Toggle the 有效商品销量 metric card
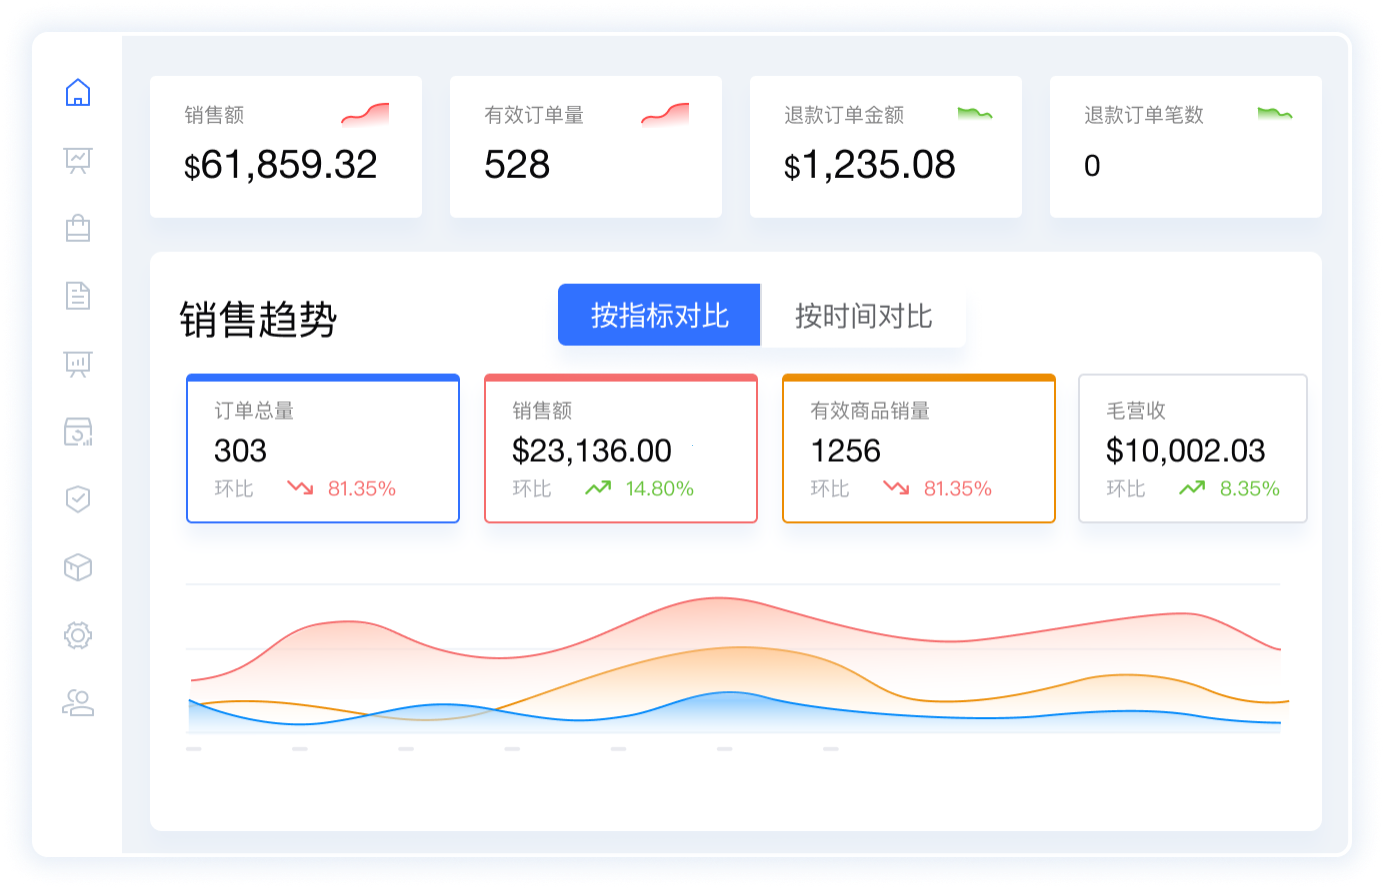Viewport: 1384px width, 890px height. click(918, 449)
